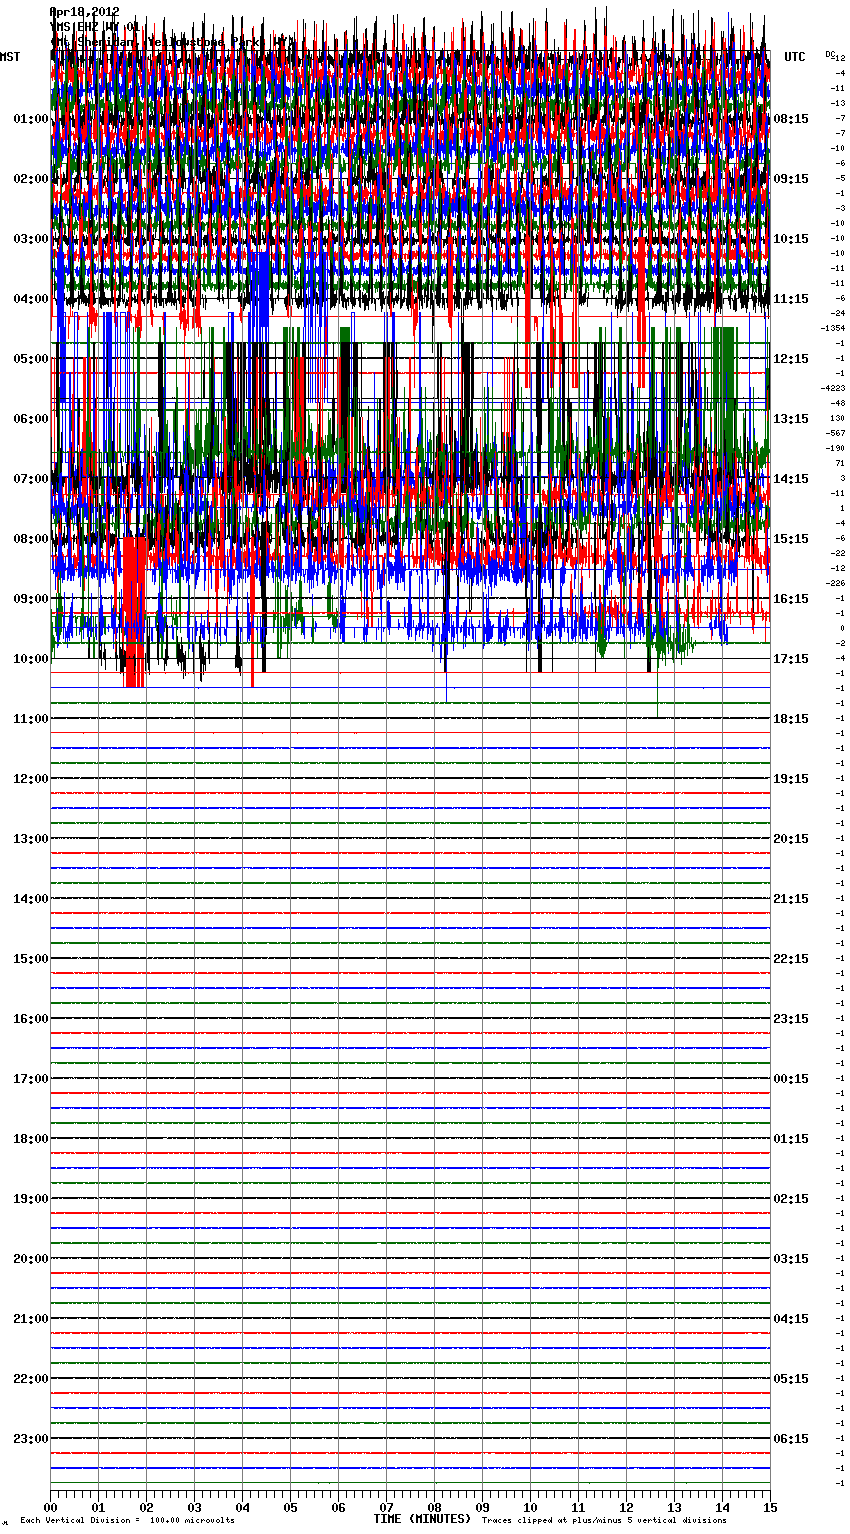Pick the '16:15' UTC time label
The height and width of the screenshot is (1534, 850).
pos(791,599)
